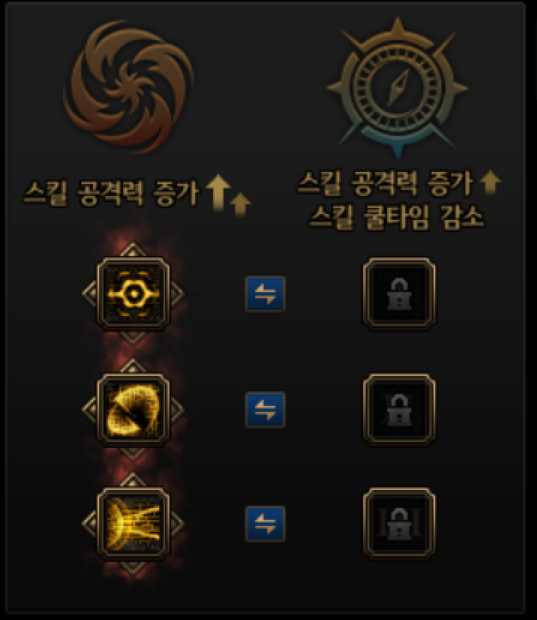Click the double up-arrow after left 스킬 공격력 증가
537x620 pixels.
point(229,195)
